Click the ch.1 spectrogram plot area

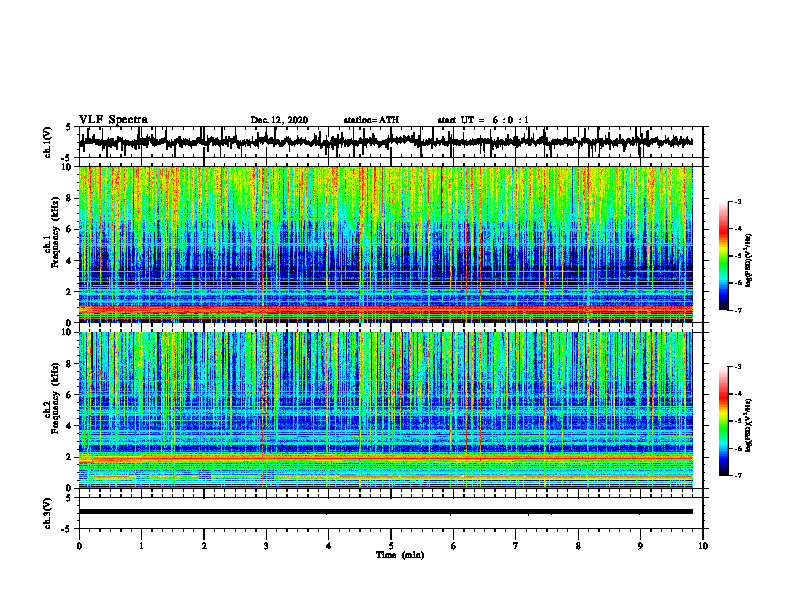[x=386, y=244]
